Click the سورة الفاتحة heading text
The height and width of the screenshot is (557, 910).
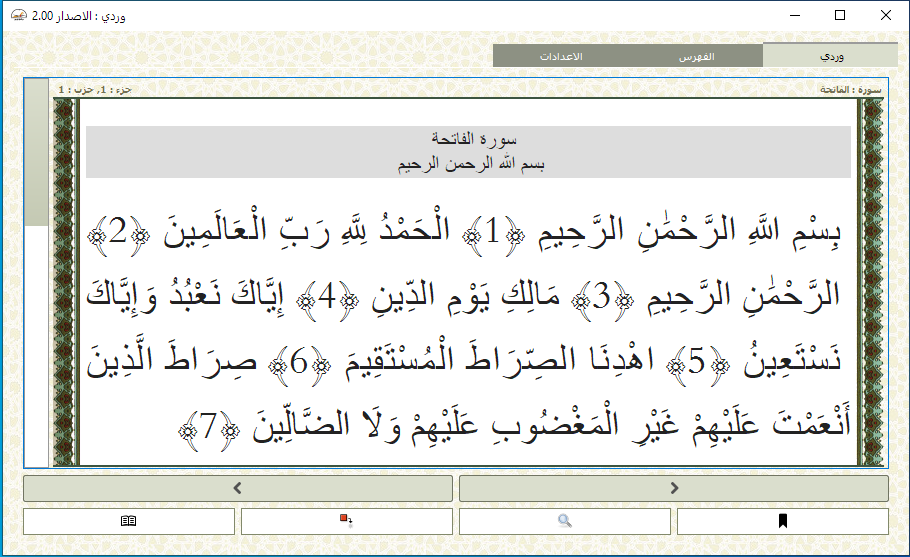click(x=474, y=139)
